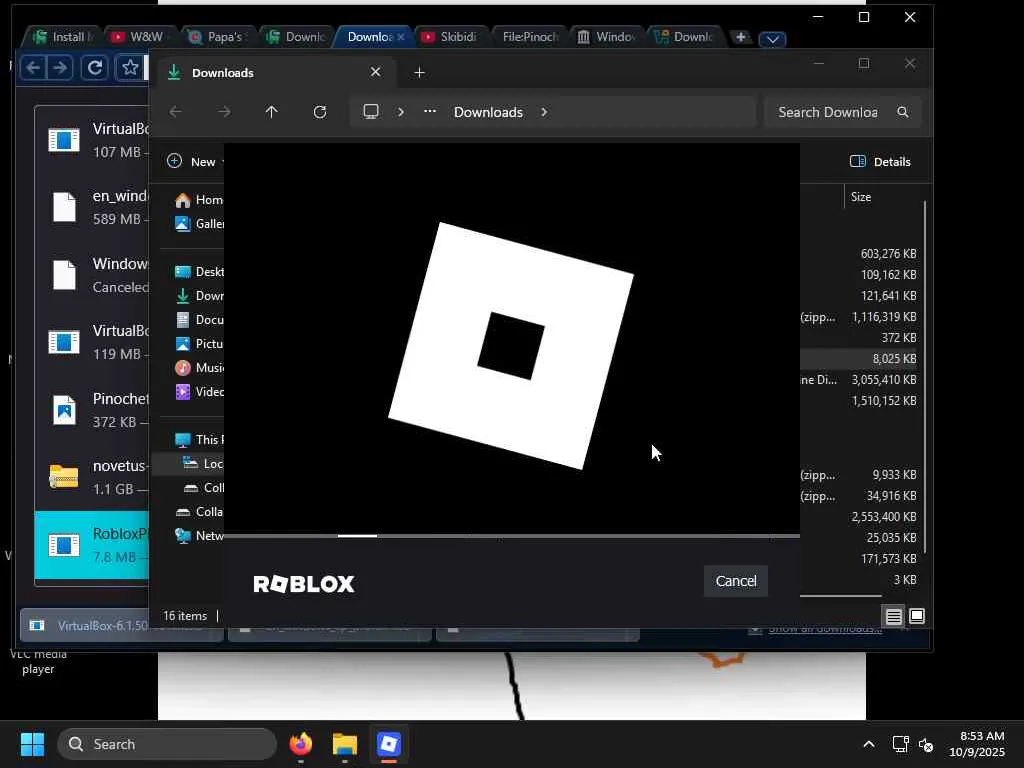Open Home in the navigation pane
This screenshot has width=1024, height=768.
click(x=199, y=200)
